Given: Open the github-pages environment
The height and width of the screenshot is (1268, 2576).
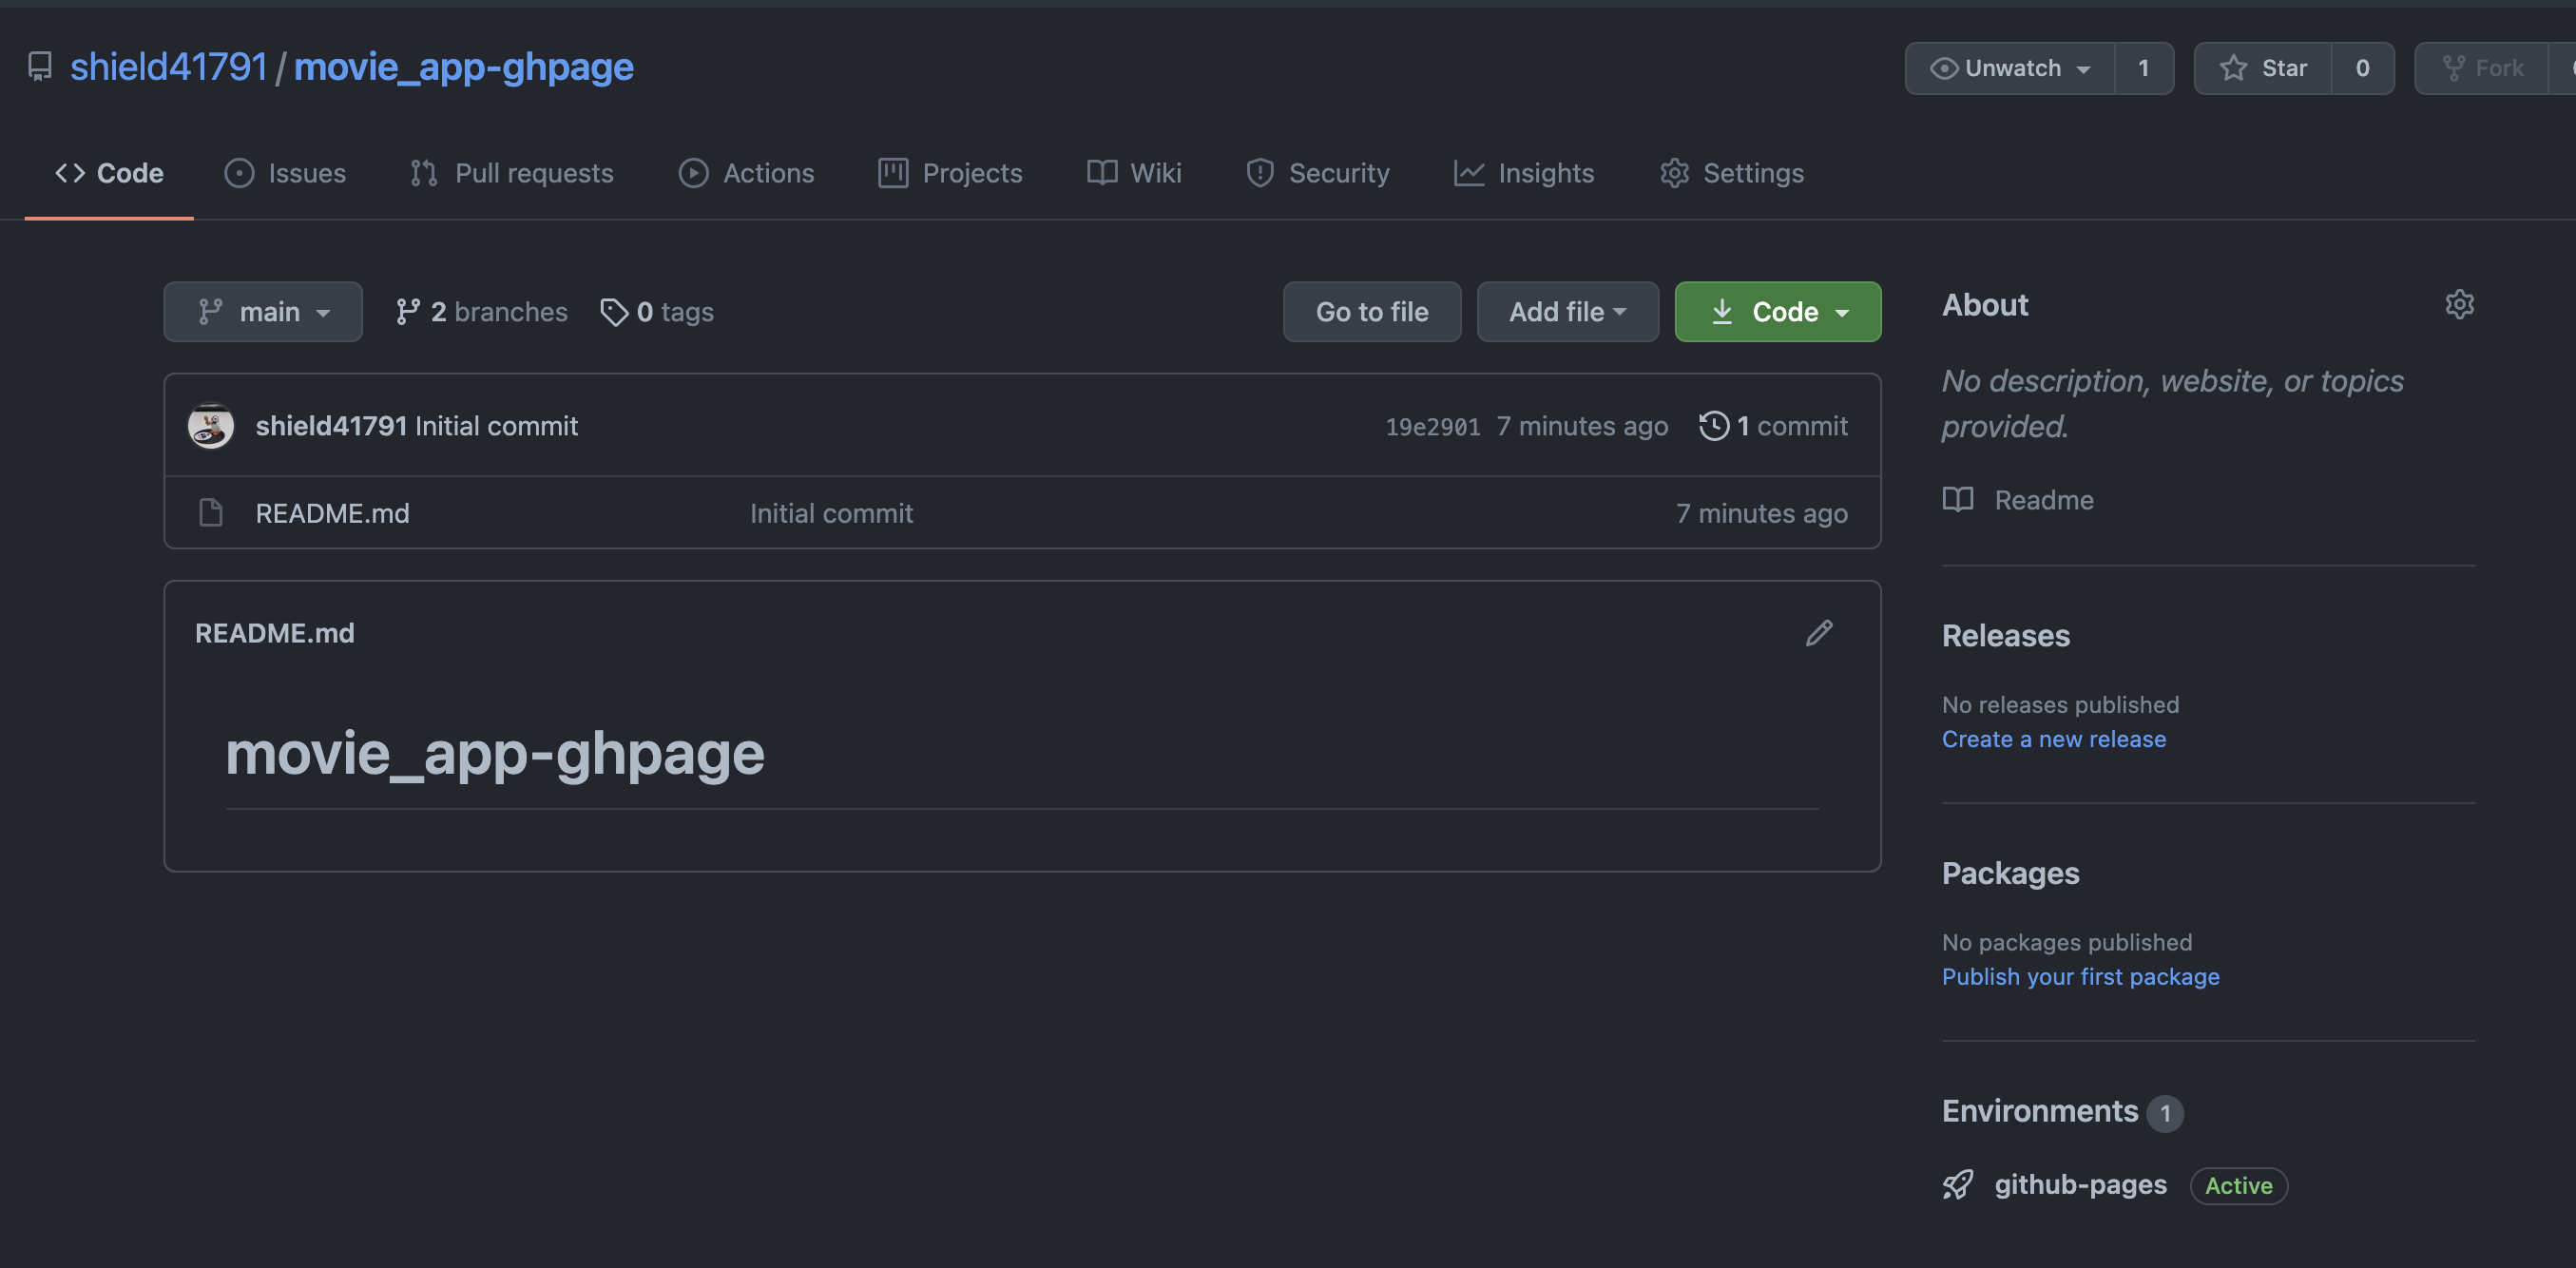Looking at the screenshot, I should (x=2080, y=1185).
